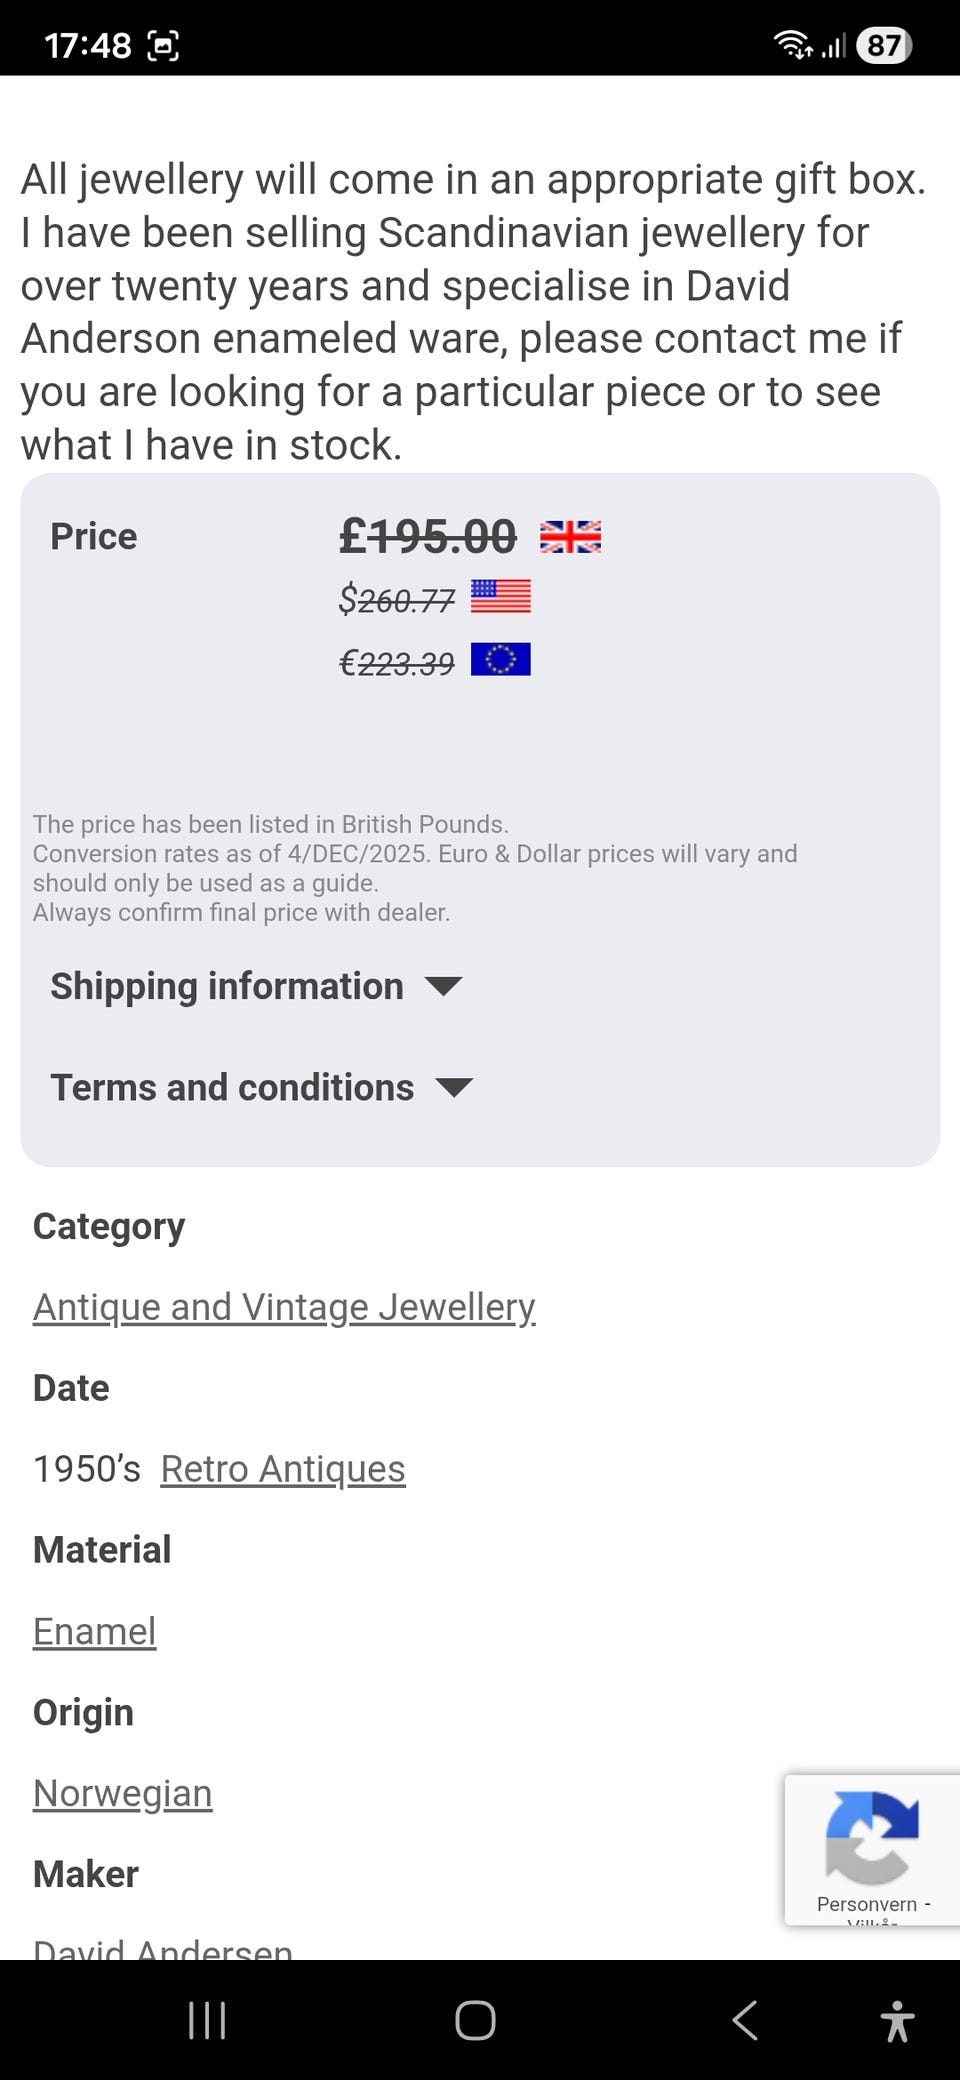The height and width of the screenshot is (2080, 960).
Task: Follow the Enamel material link
Action: 95,1631
